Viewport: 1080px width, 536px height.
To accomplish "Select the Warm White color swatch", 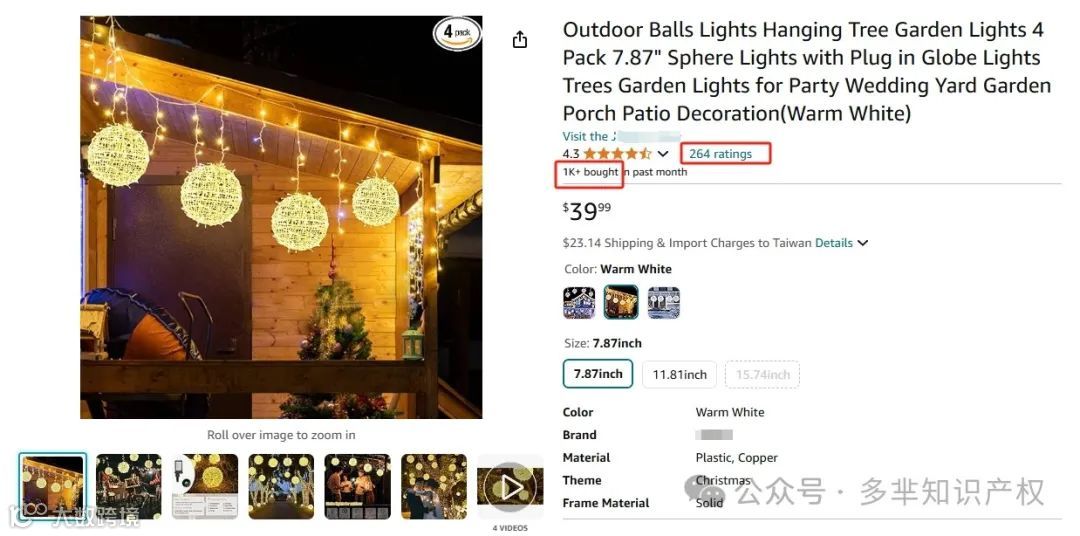I will [x=621, y=302].
